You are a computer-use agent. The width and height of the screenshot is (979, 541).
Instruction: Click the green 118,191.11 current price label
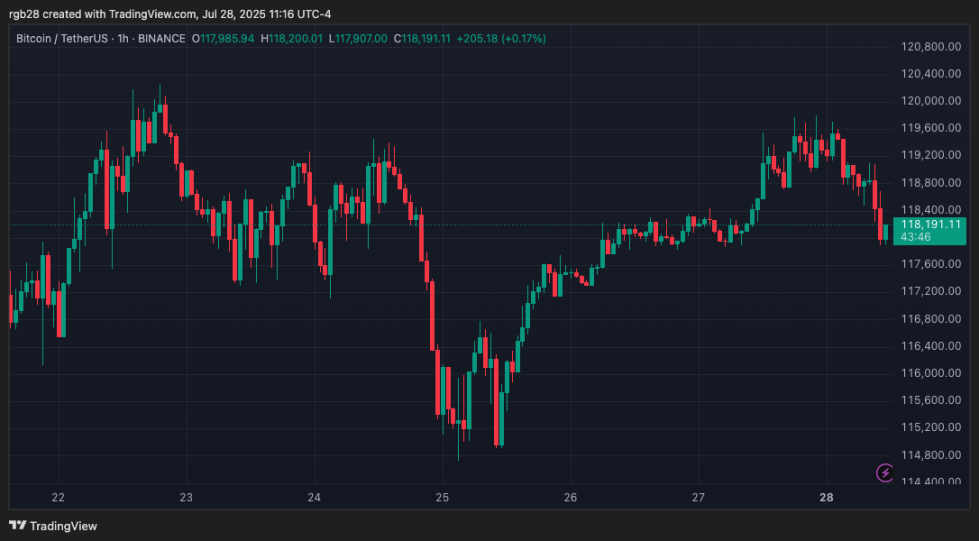[x=930, y=225]
